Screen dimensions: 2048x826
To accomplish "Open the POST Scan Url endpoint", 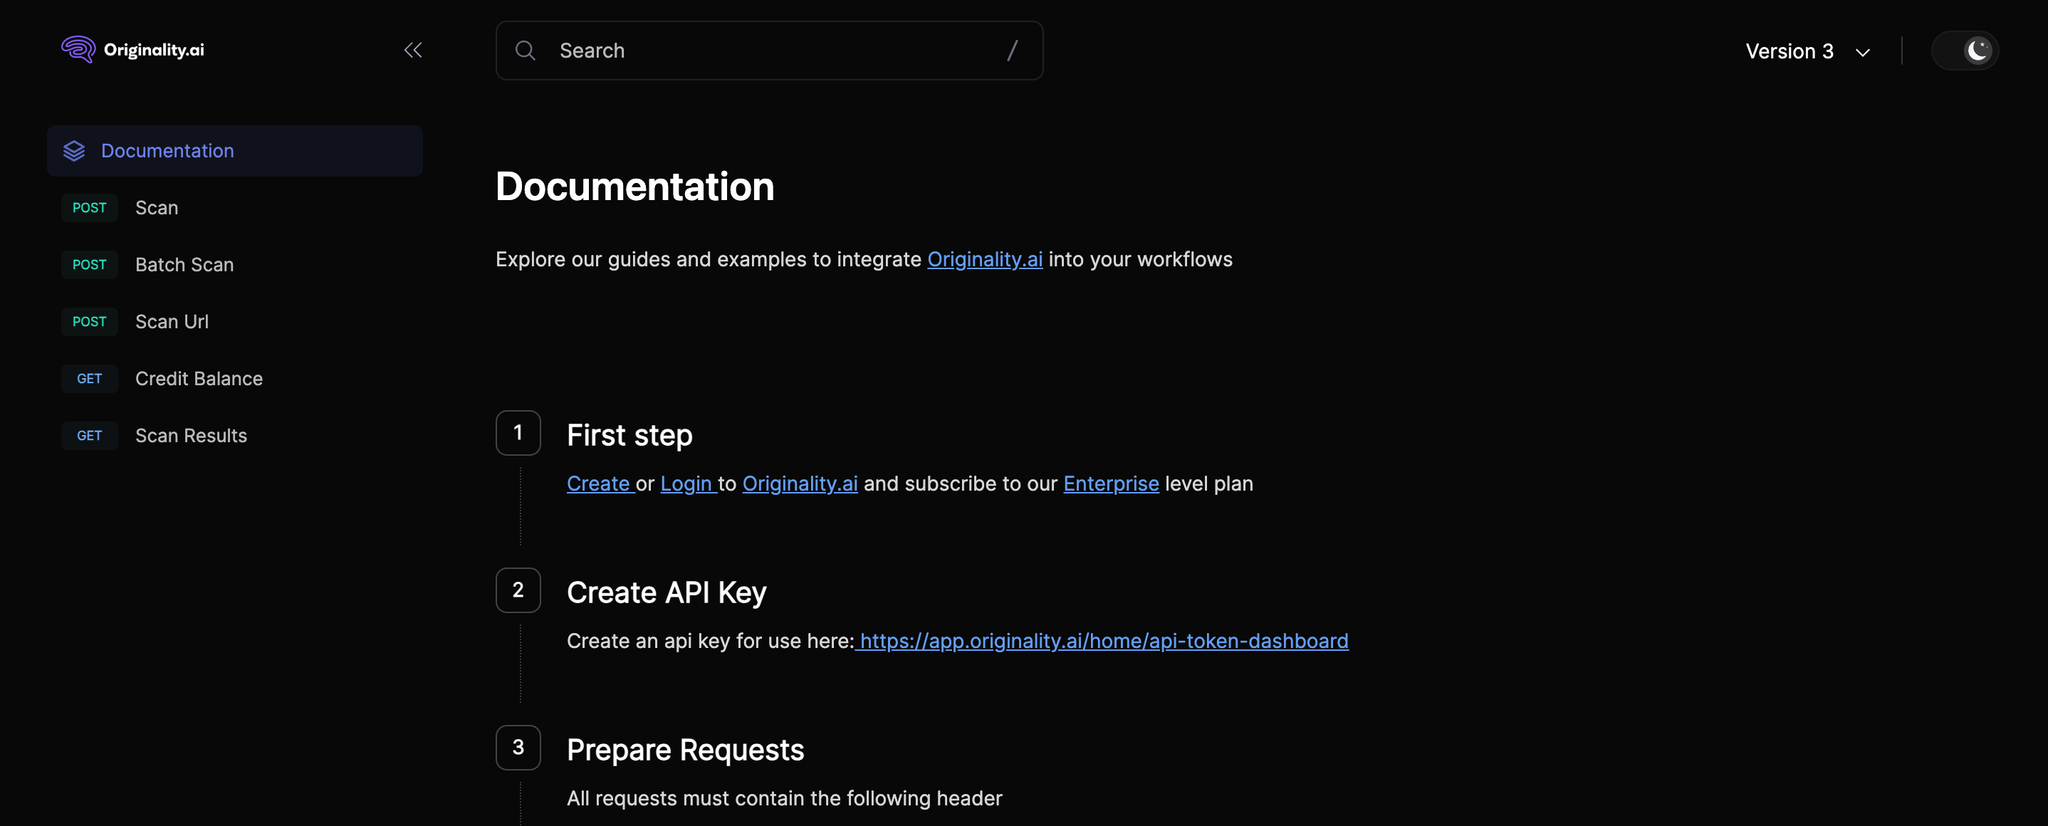I will [235, 322].
